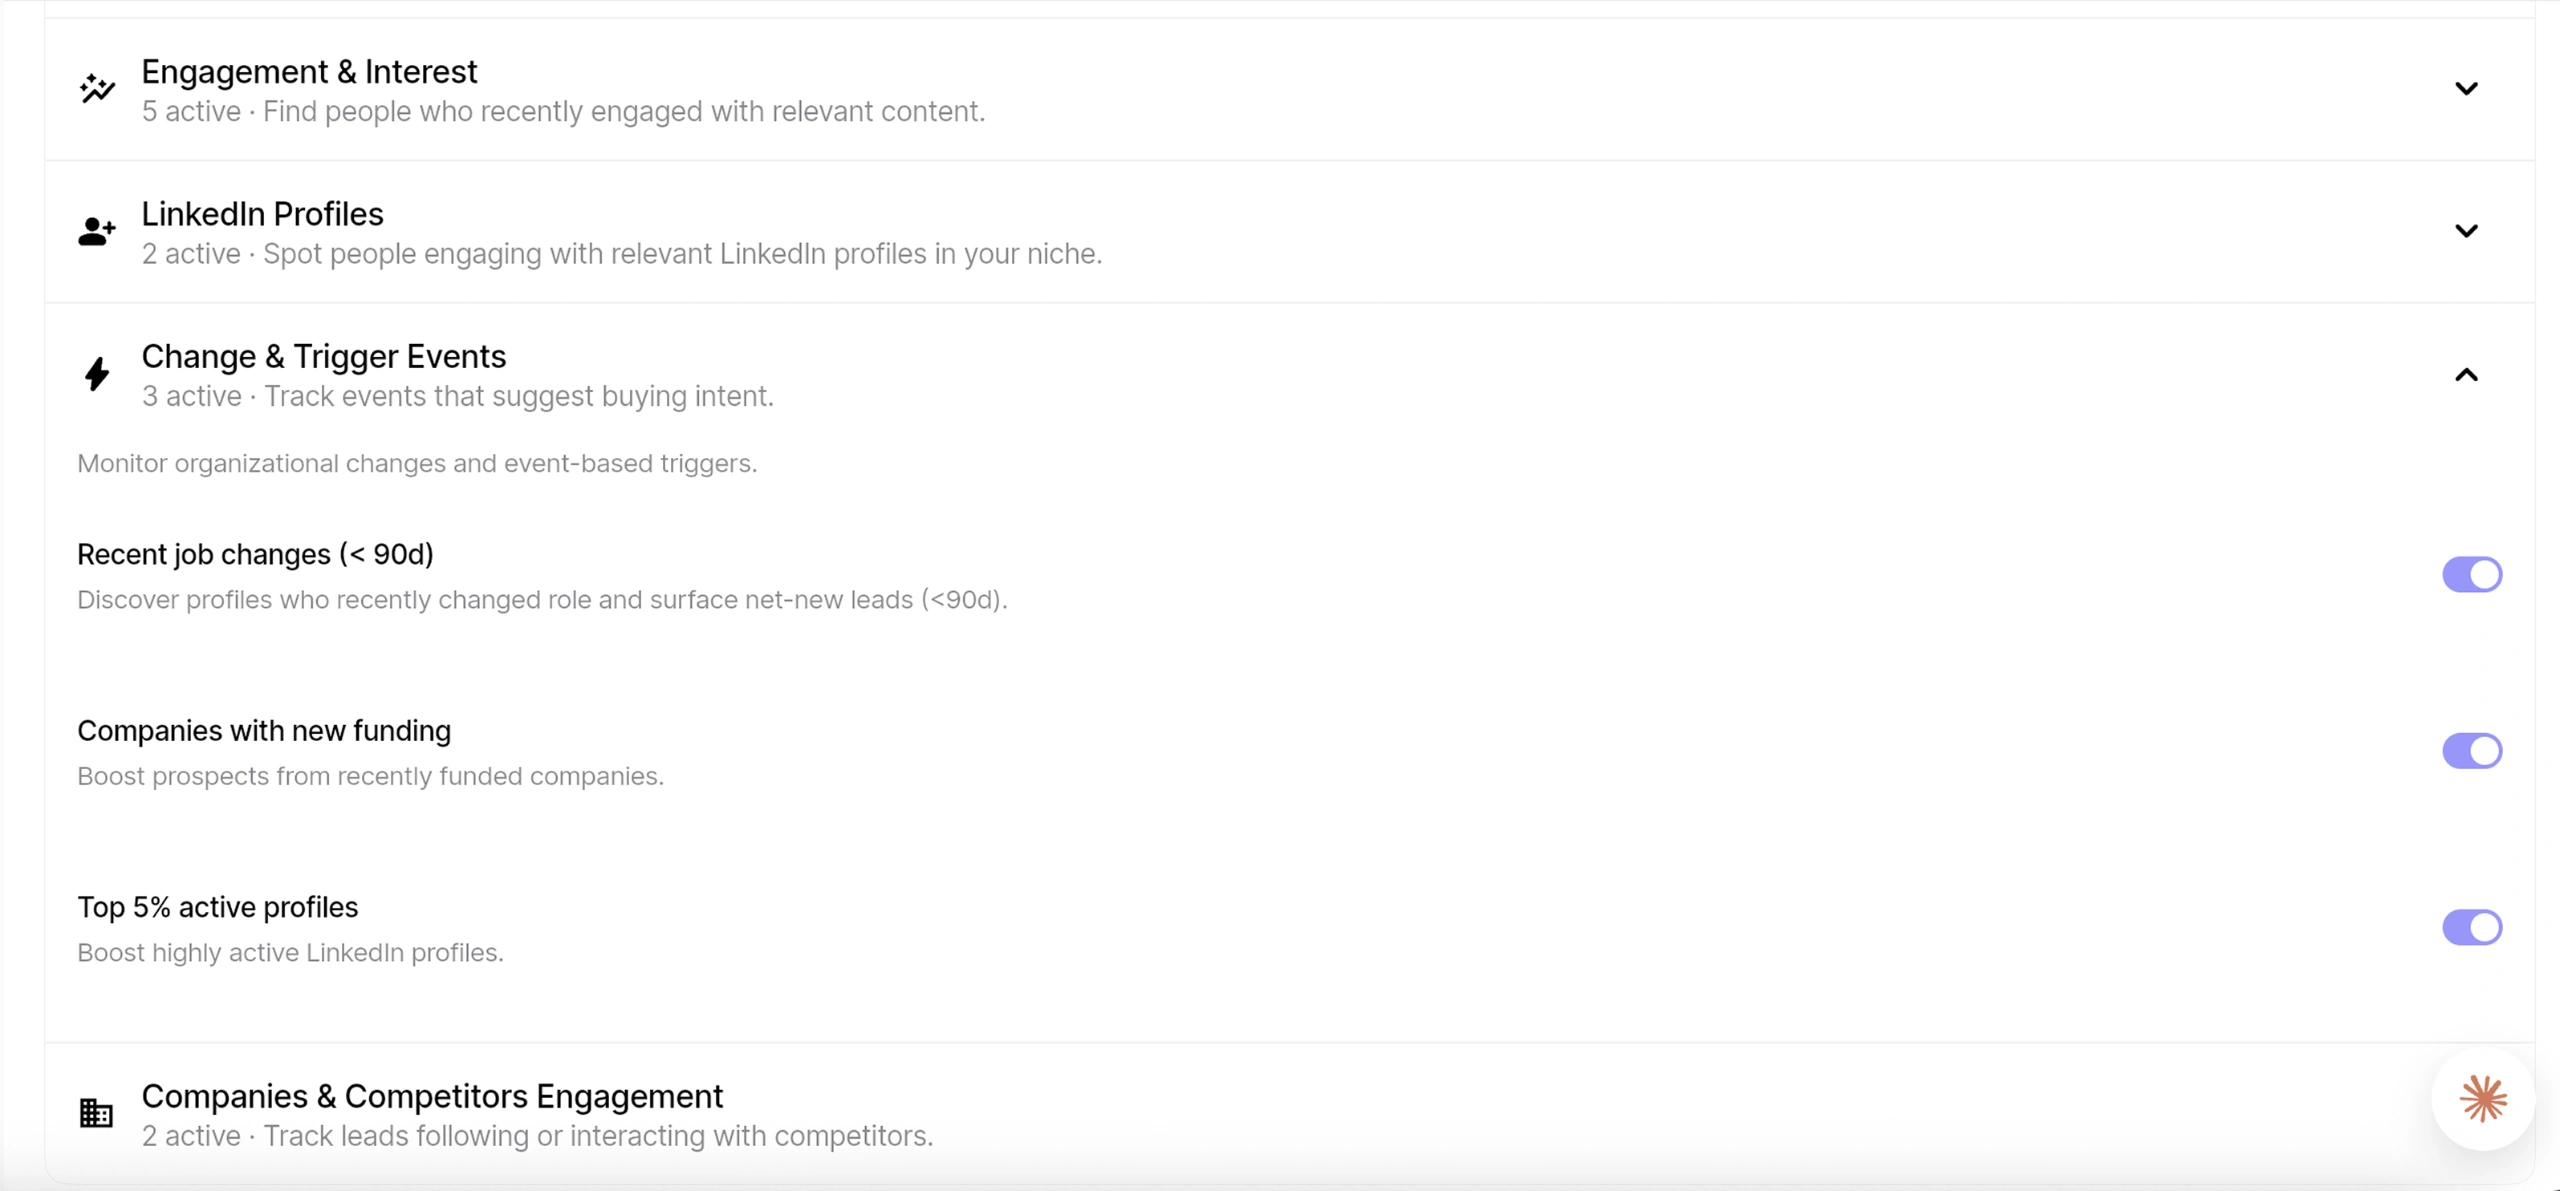This screenshot has height=1191, width=2560.
Task: Collapse Change & Trigger Events chevron
Action: [2467, 375]
